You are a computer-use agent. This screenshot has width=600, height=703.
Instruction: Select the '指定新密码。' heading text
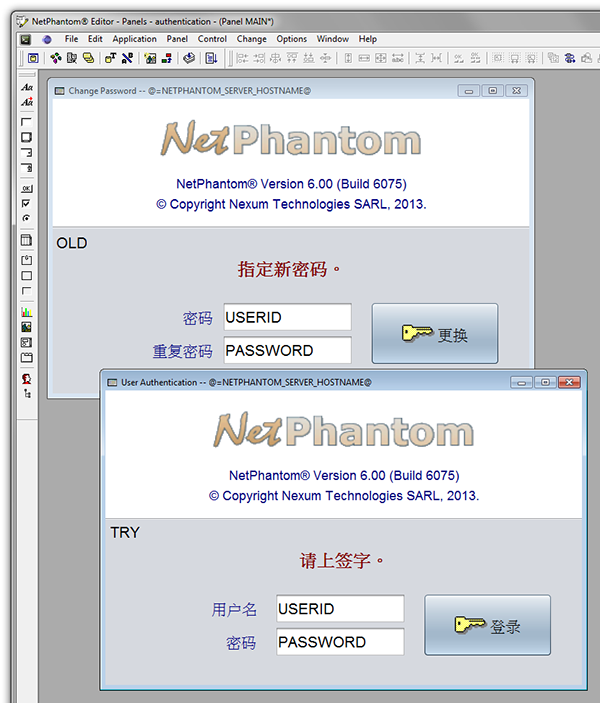point(289,269)
